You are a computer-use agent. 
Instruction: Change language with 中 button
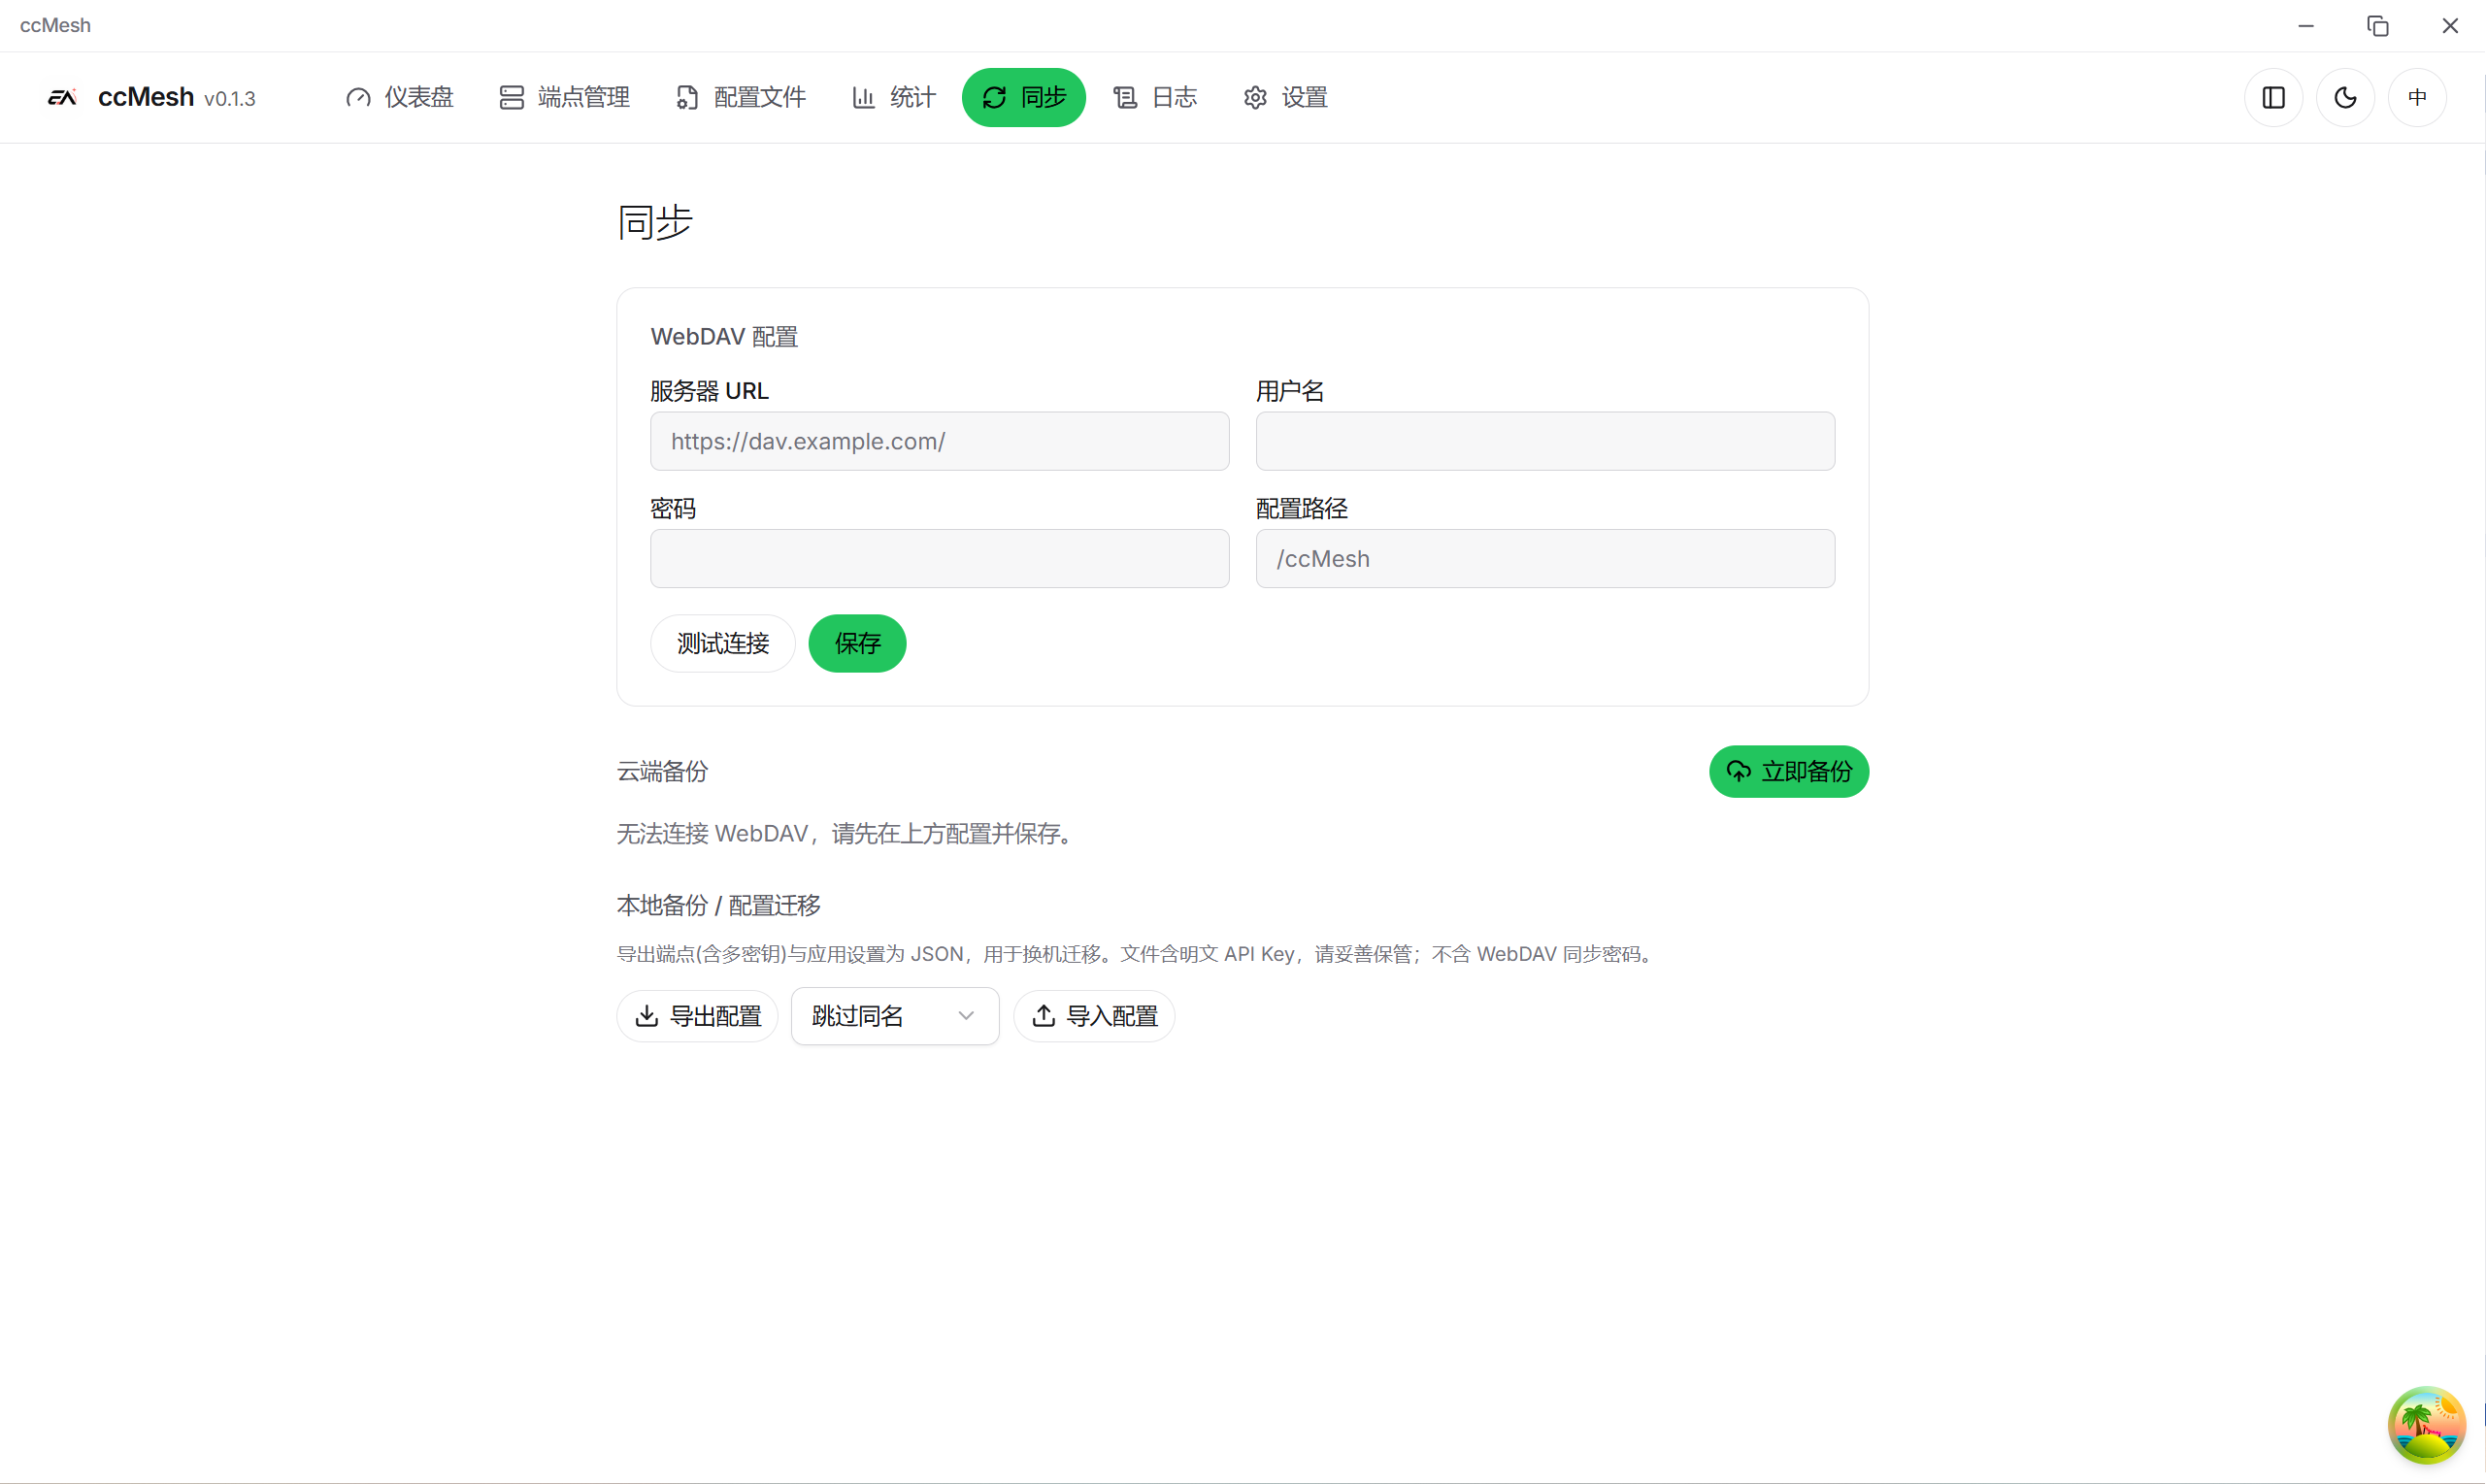coord(2417,97)
